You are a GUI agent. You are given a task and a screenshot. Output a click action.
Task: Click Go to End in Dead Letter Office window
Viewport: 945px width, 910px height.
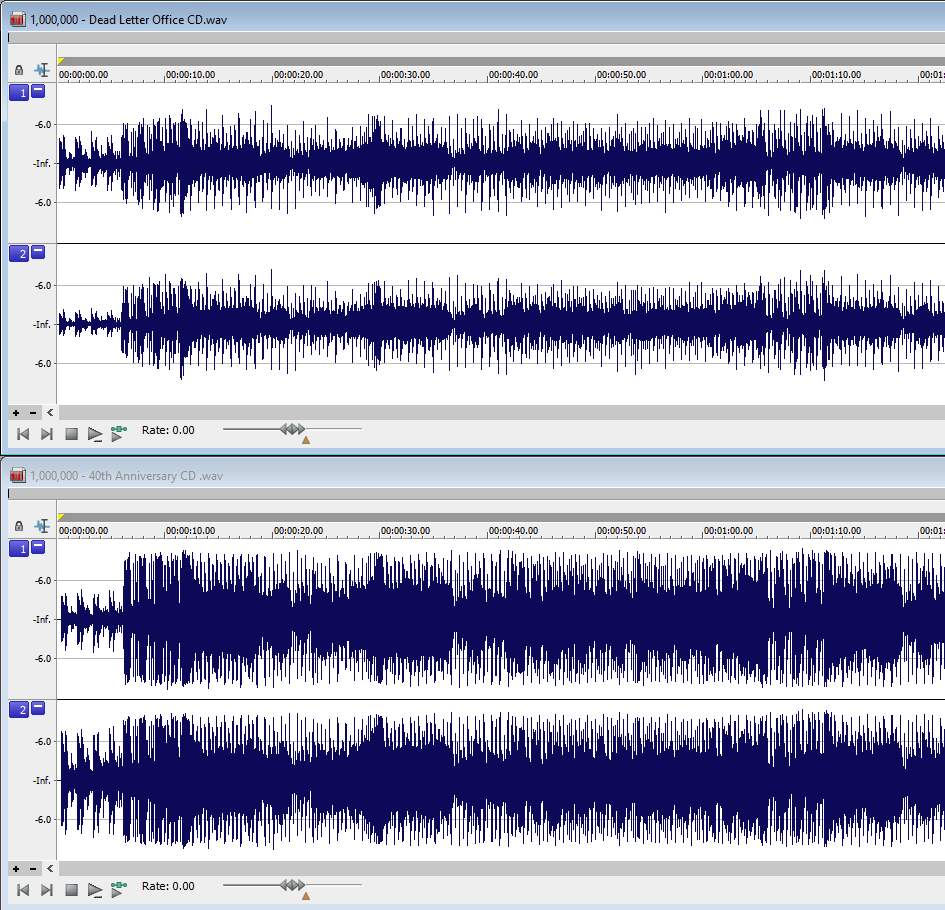tap(47, 433)
